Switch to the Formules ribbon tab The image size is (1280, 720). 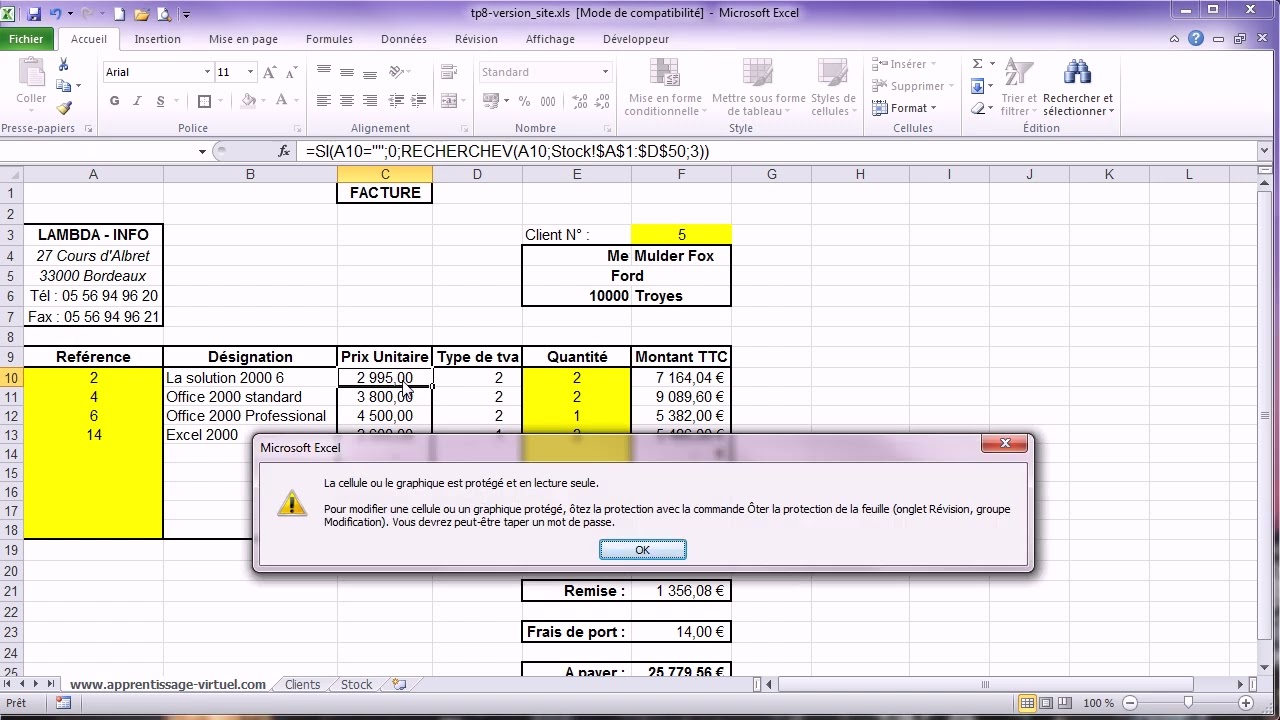329,39
